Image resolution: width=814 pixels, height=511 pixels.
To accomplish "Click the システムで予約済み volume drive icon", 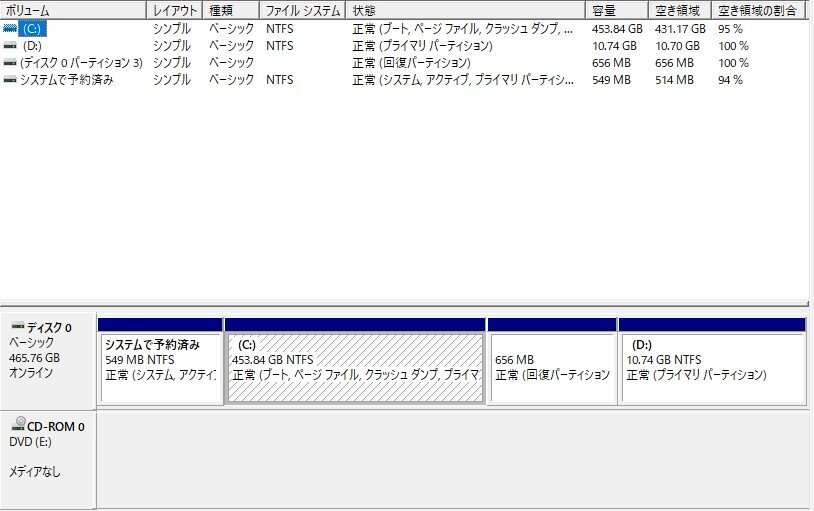I will (x=10, y=80).
